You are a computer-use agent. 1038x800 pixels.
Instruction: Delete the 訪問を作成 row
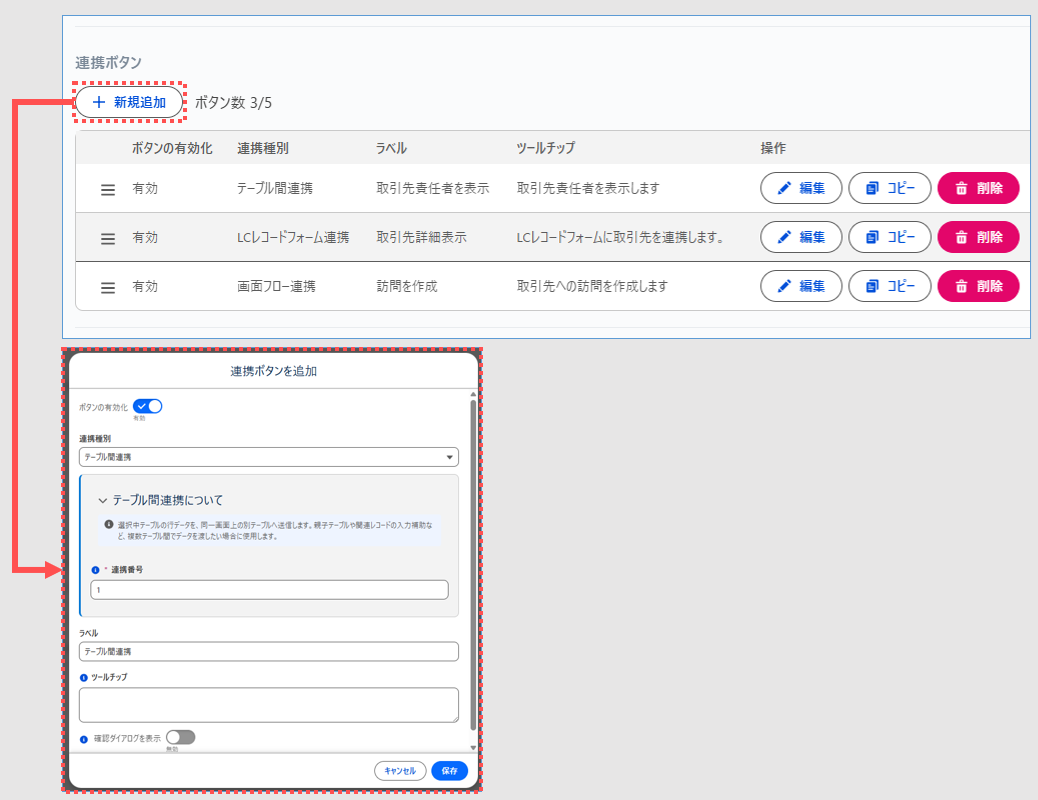tap(978, 286)
